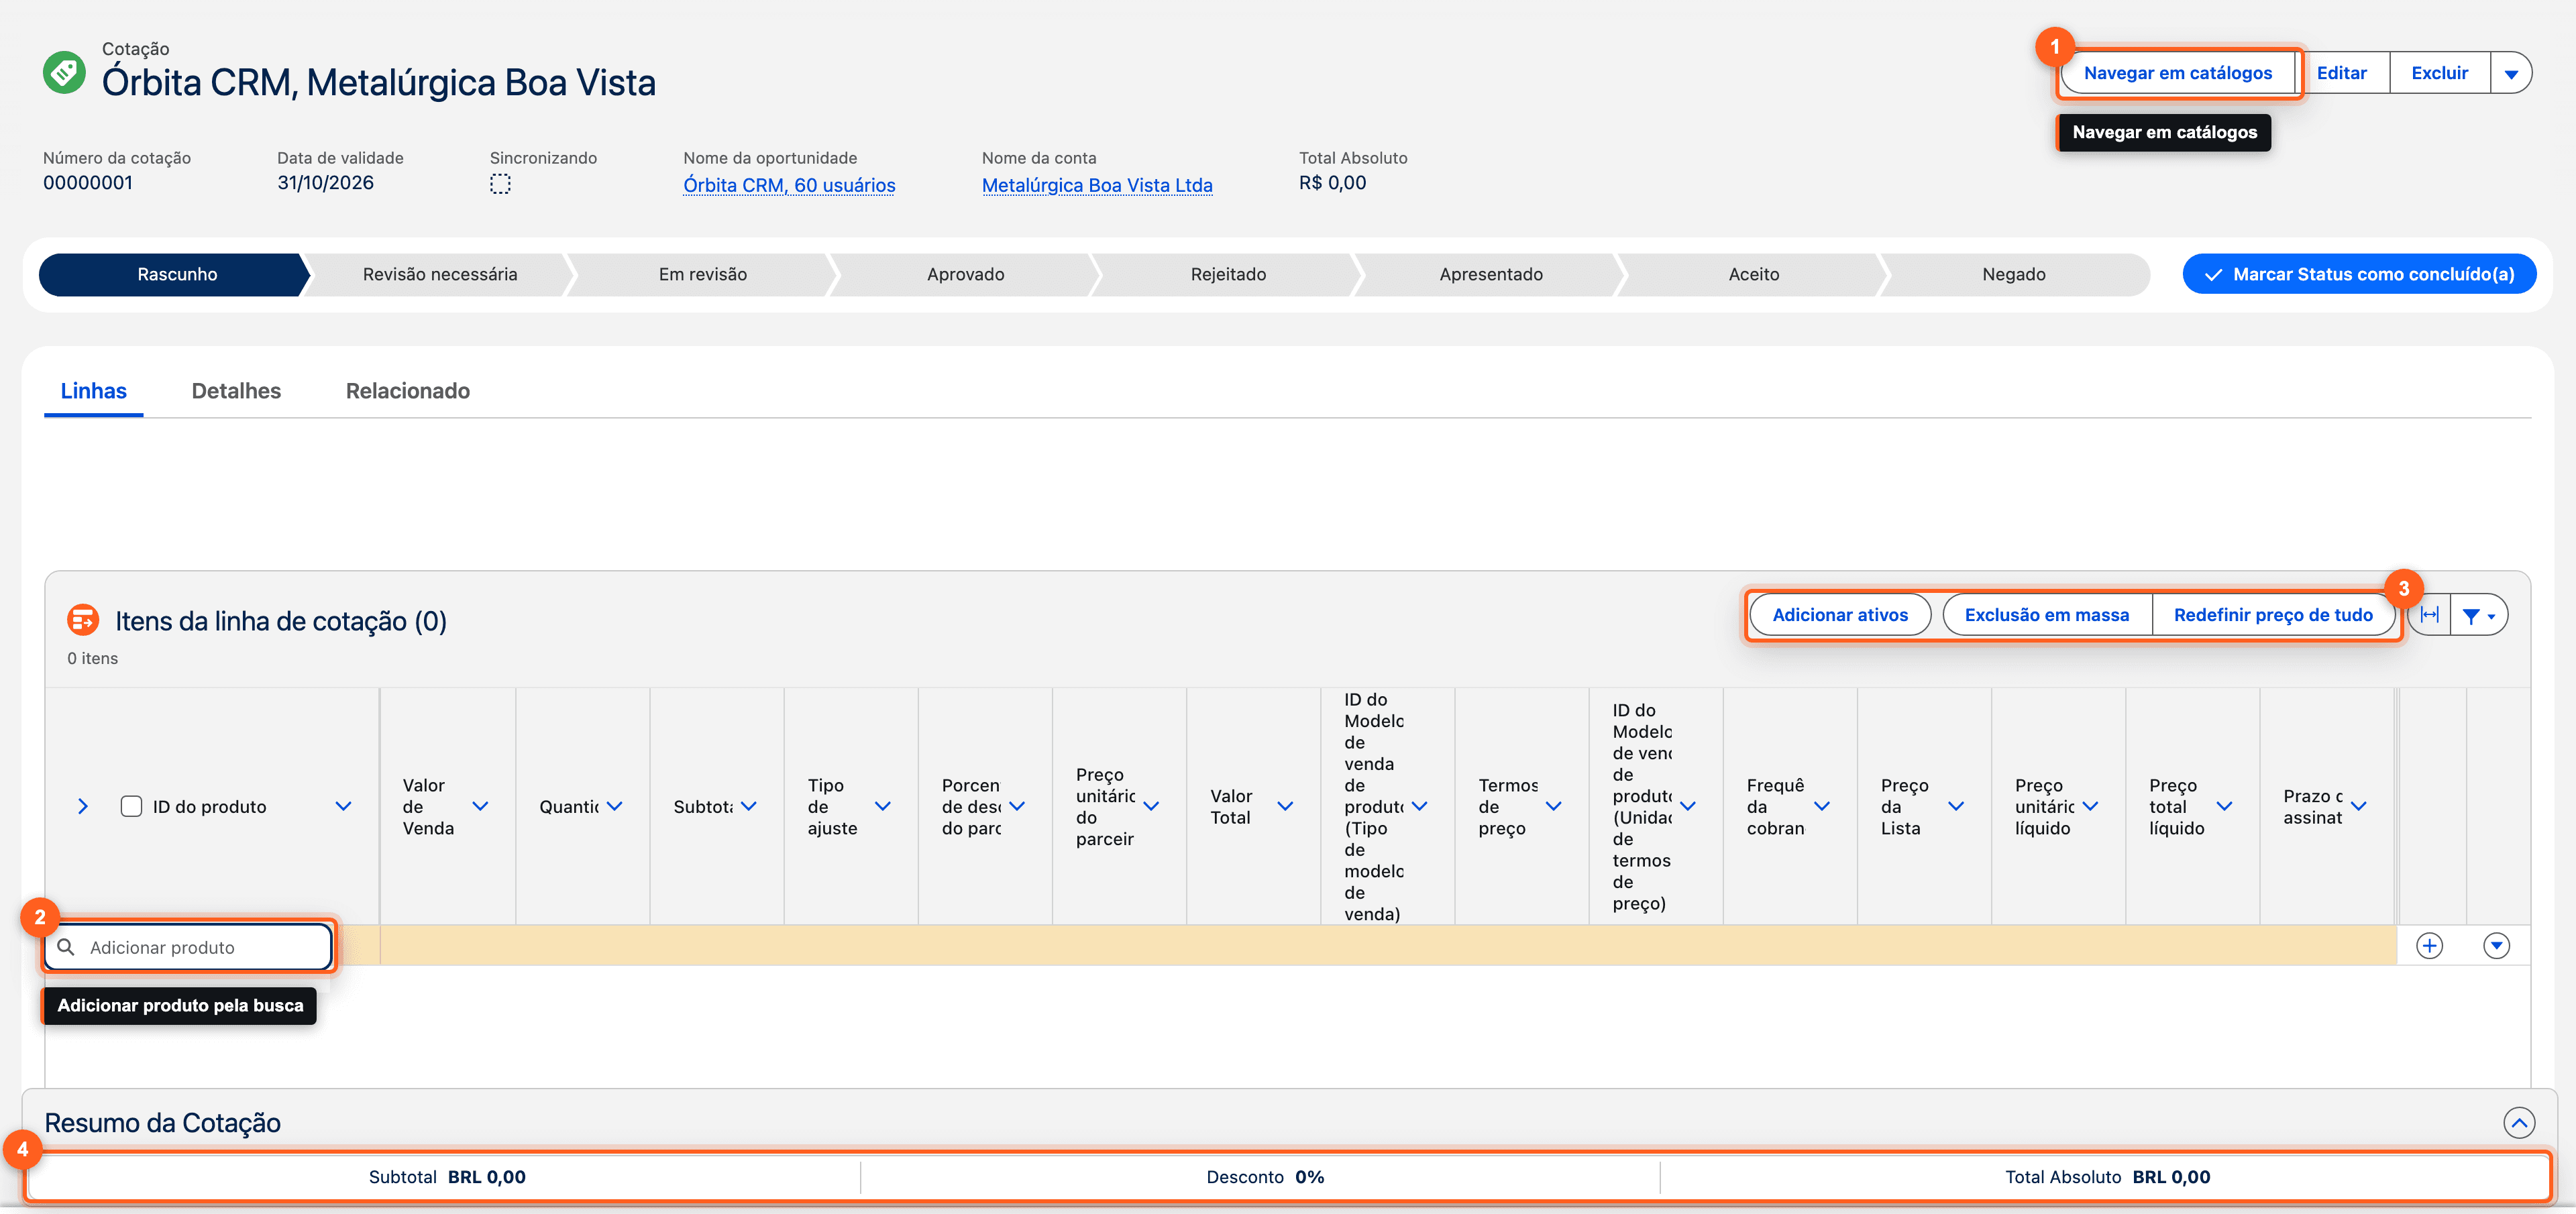Click the Editar button

(2341, 73)
